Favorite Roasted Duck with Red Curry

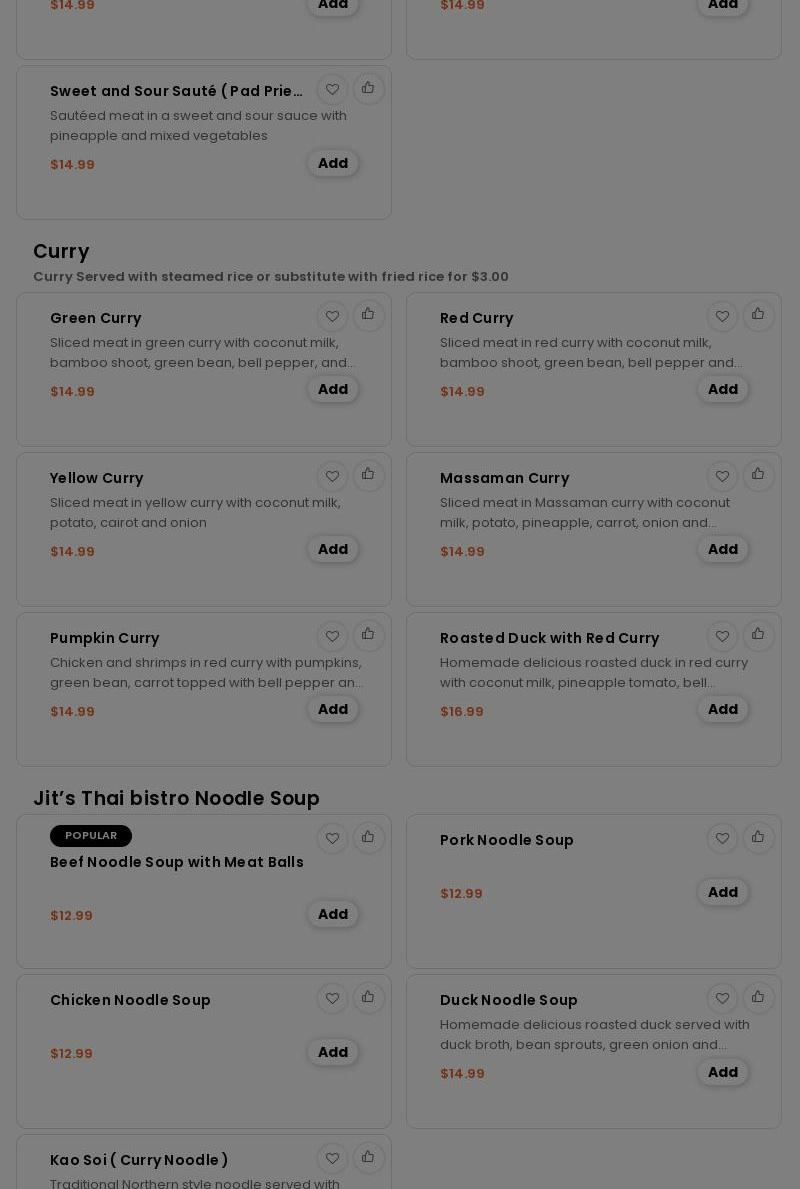[x=722, y=637]
